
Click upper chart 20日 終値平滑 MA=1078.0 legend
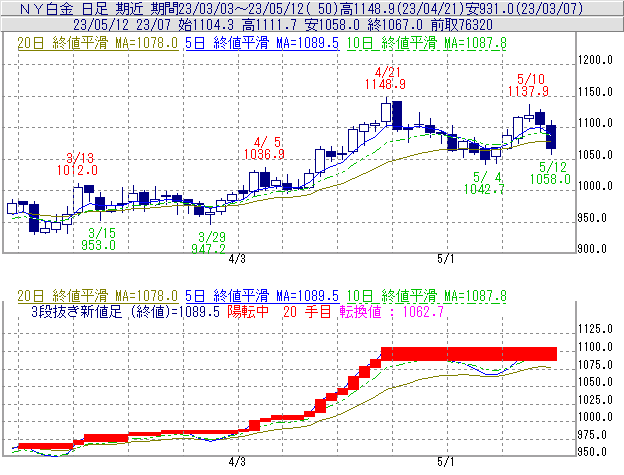(98, 43)
